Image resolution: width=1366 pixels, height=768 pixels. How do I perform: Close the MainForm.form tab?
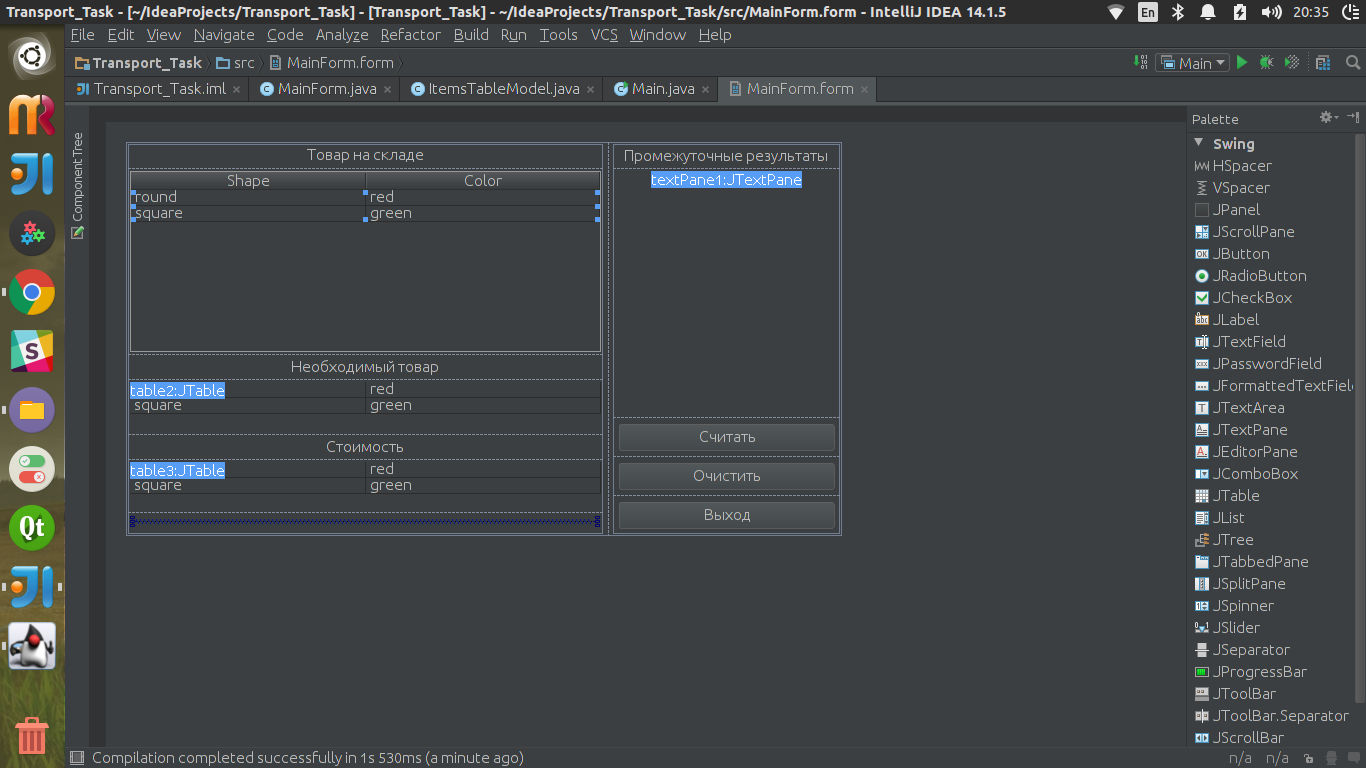(865, 89)
